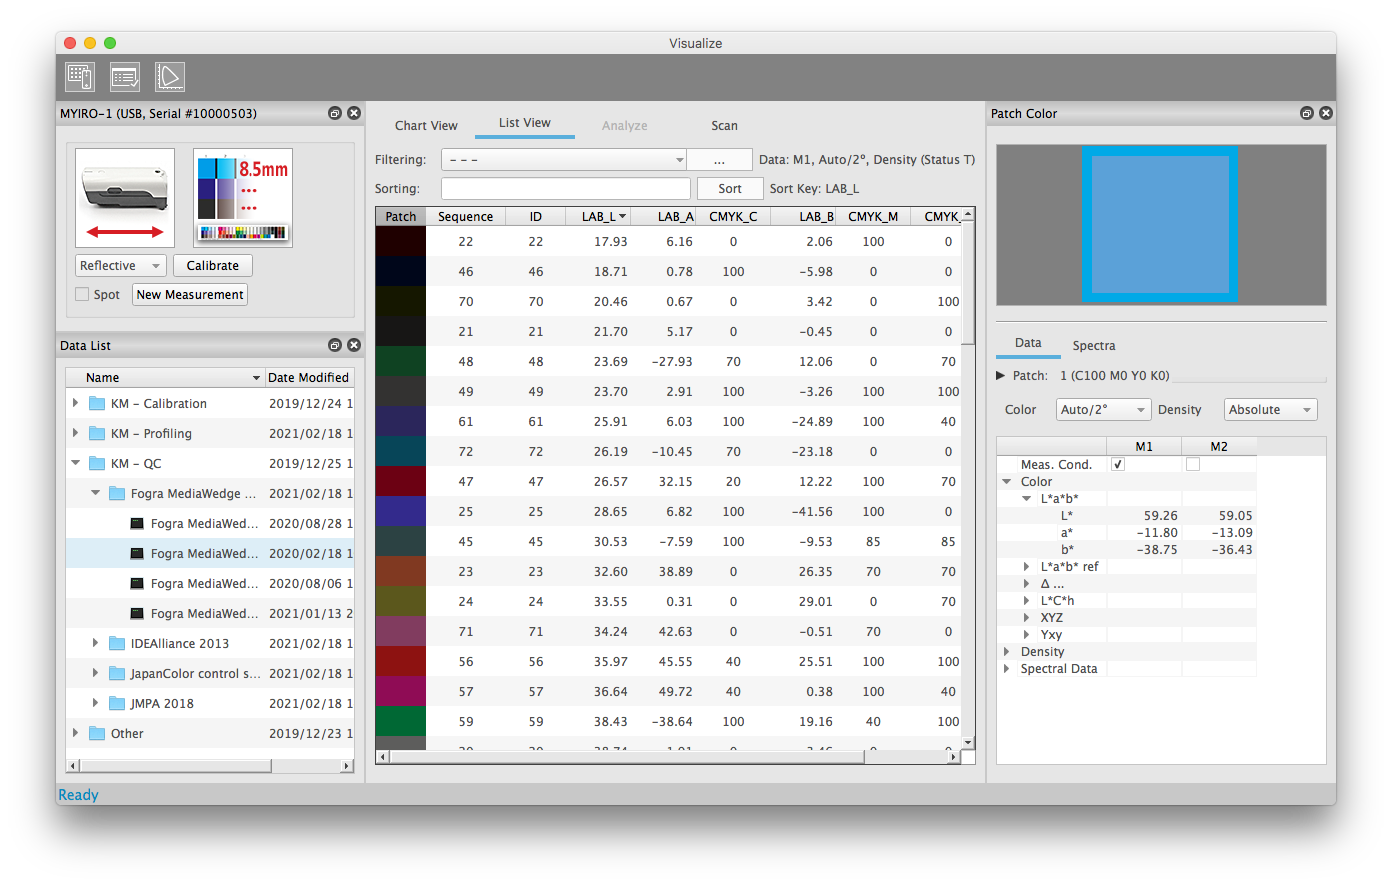This screenshot has height=885, width=1392.
Task: Close the Data List panel
Action: [x=354, y=345]
